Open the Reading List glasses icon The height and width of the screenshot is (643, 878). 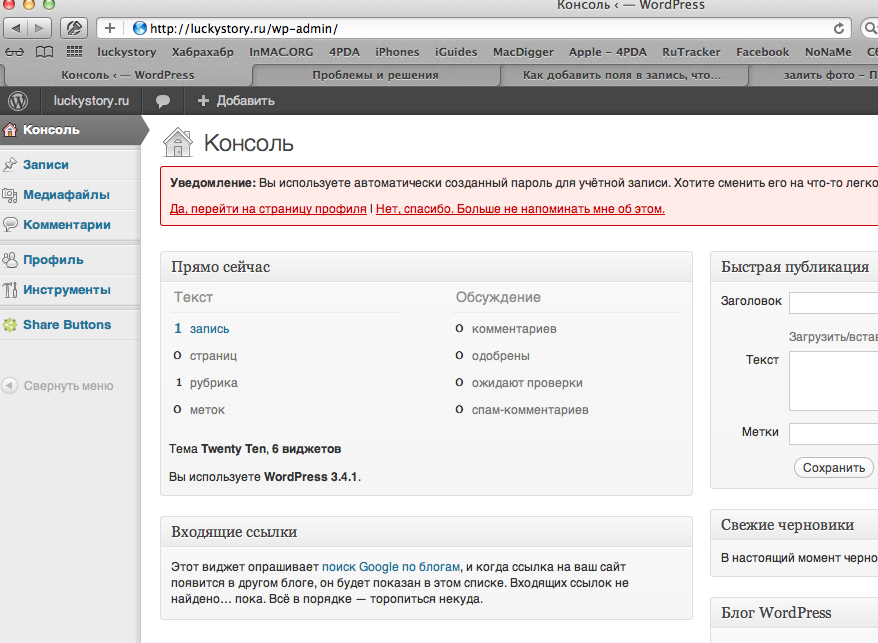[15, 52]
